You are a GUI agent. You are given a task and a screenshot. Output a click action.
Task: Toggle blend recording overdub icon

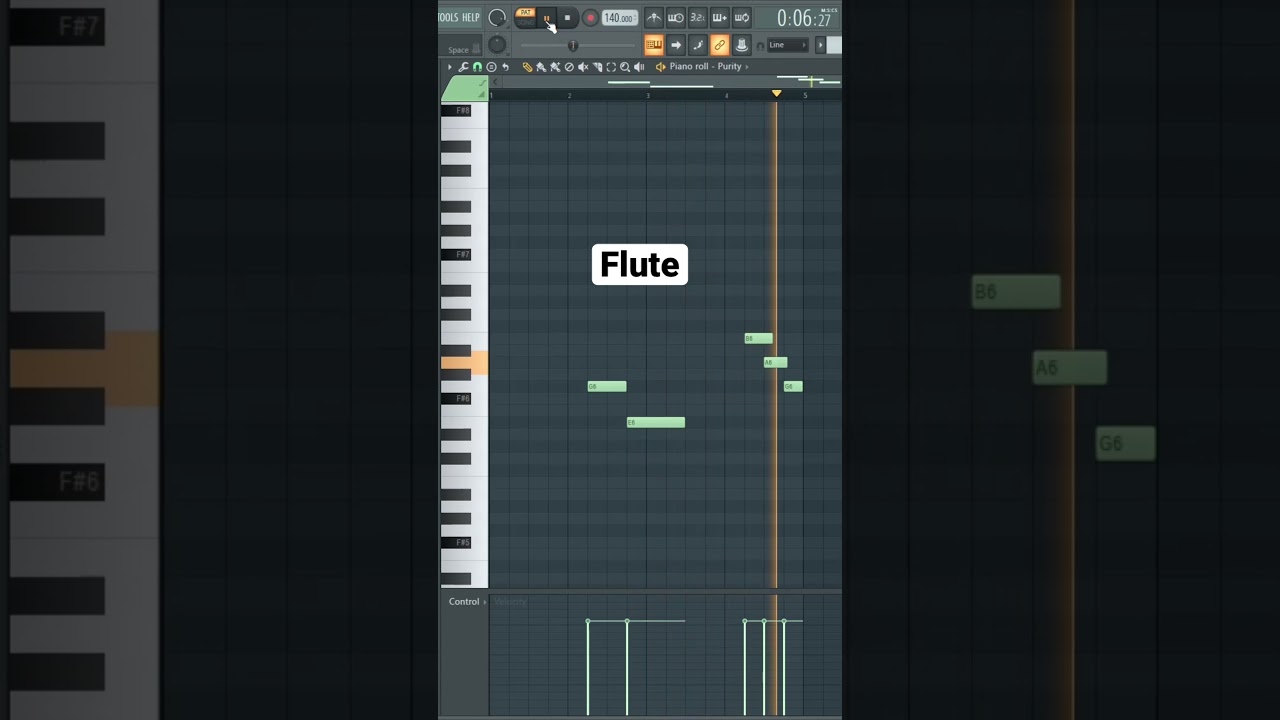click(720, 18)
